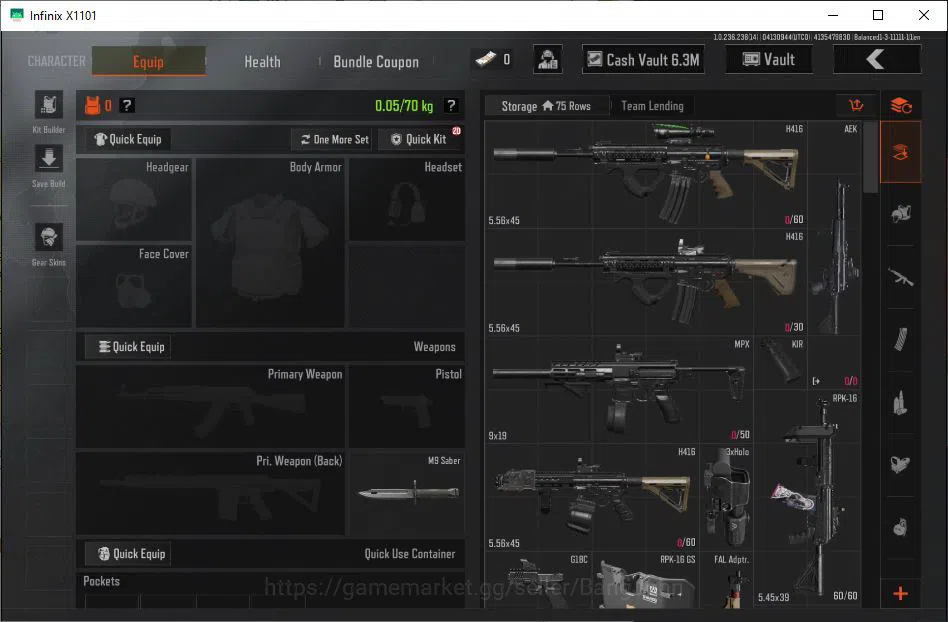Click the Save Build download icon
Image resolution: width=948 pixels, height=622 pixels.
coord(48,160)
